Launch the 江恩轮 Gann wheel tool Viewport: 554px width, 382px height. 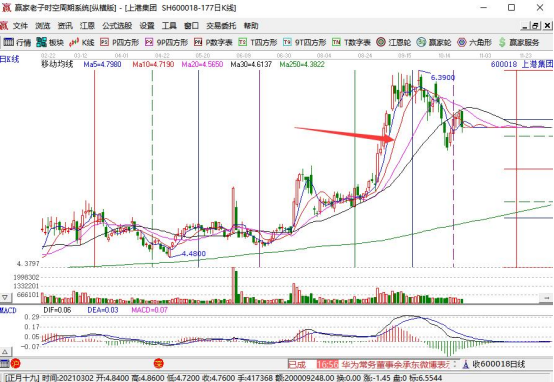point(394,42)
